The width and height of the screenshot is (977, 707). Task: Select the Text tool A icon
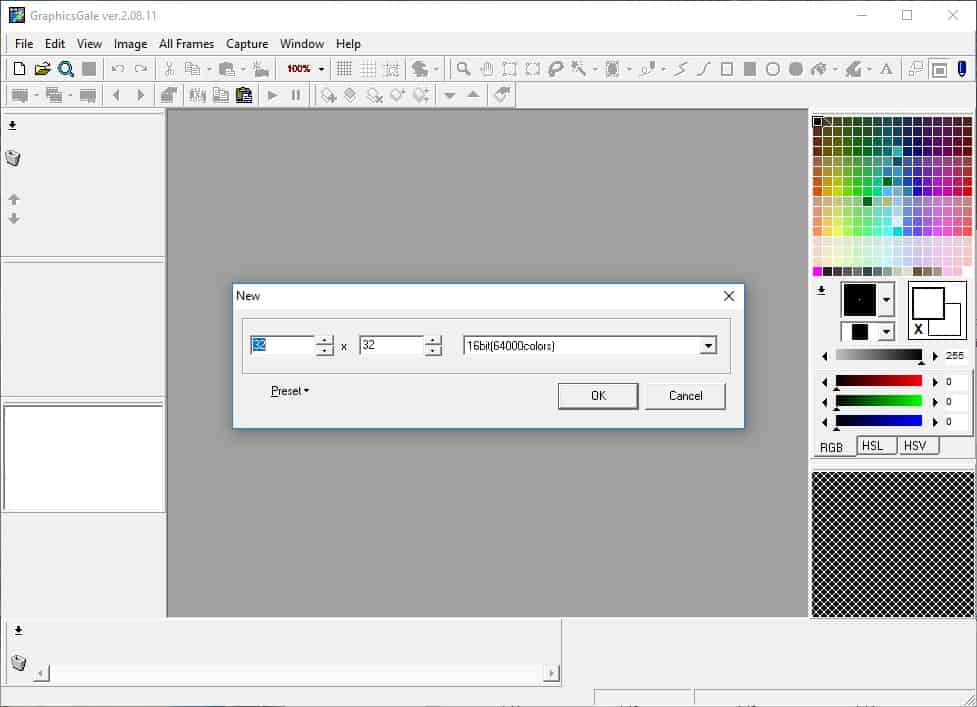886,69
